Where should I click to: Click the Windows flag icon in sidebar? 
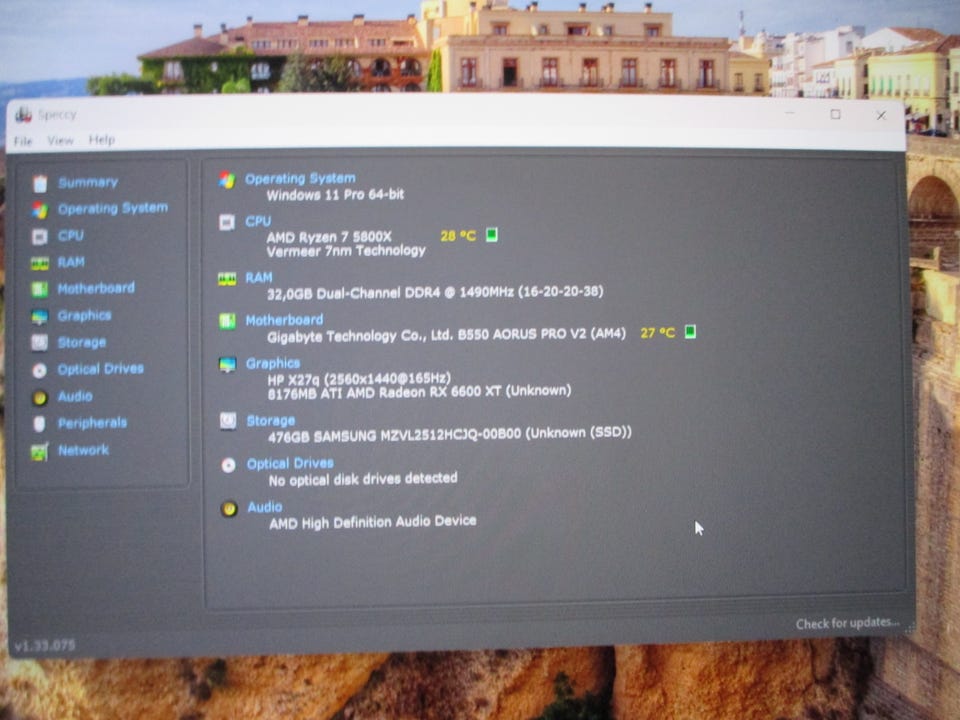(40, 210)
